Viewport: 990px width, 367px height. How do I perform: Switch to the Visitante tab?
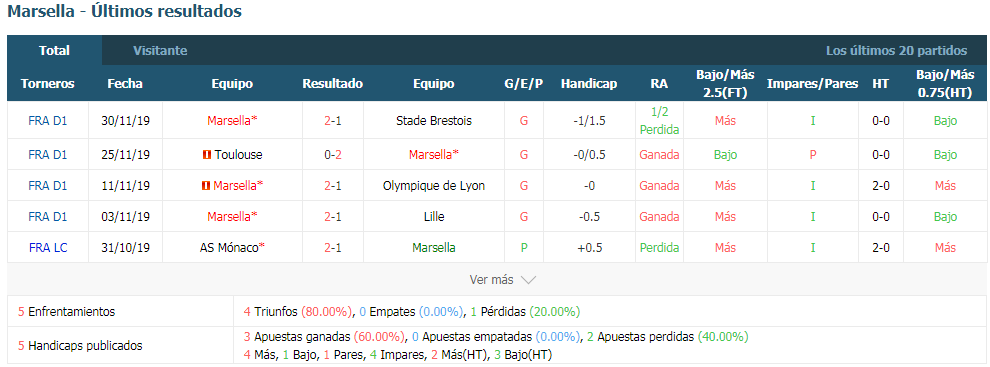(160, 51)
